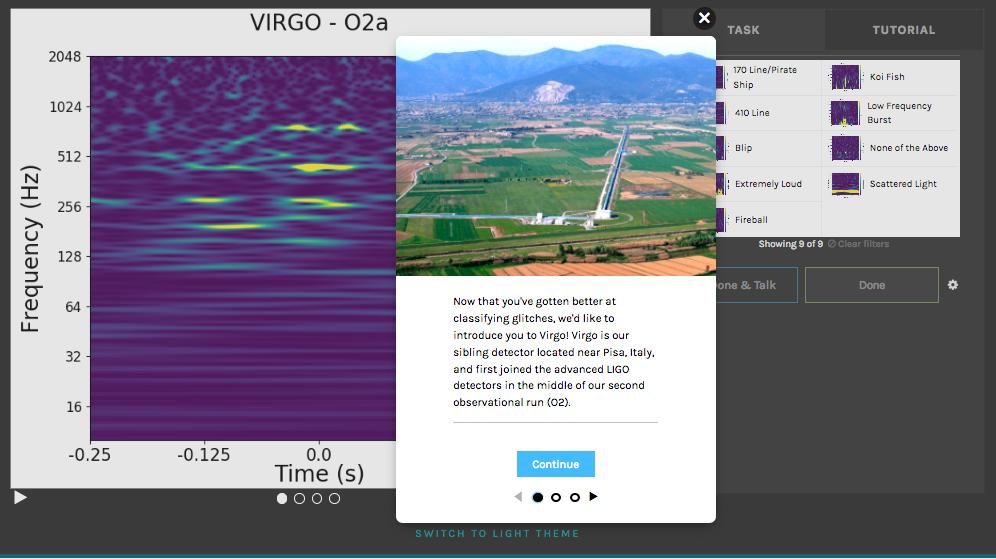The image size is (996, 559).
Task: Click the None of the Above thumbnail
Action: pos(845,149)
